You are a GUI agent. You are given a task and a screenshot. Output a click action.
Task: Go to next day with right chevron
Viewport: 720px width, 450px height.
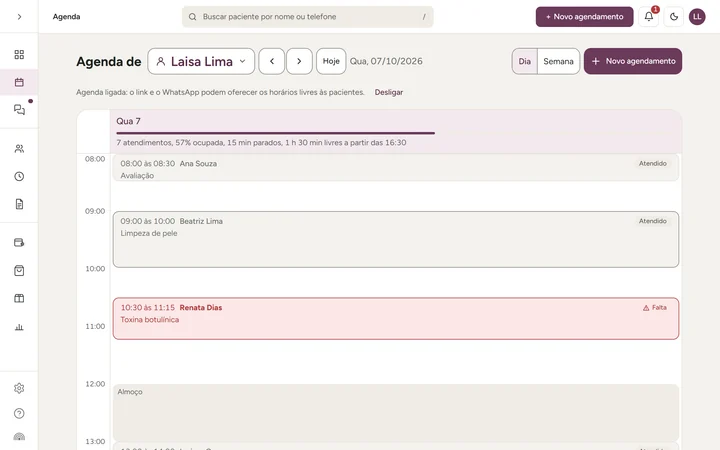tap(299, 61)
